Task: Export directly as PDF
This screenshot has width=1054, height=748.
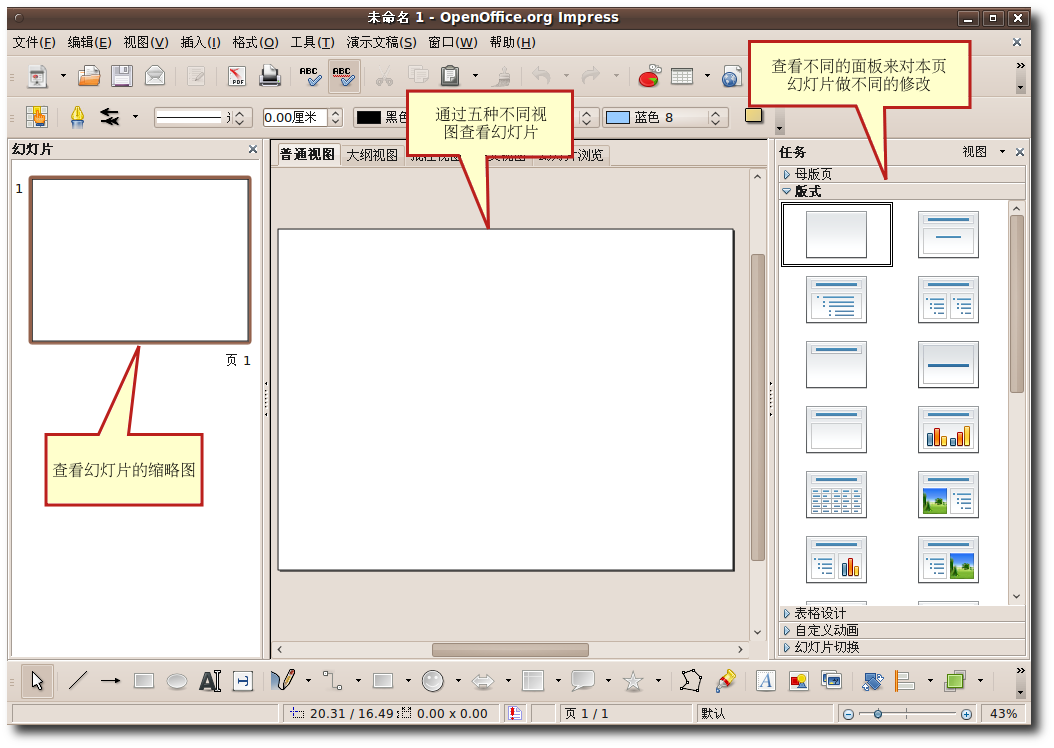Action: point(237,76)
